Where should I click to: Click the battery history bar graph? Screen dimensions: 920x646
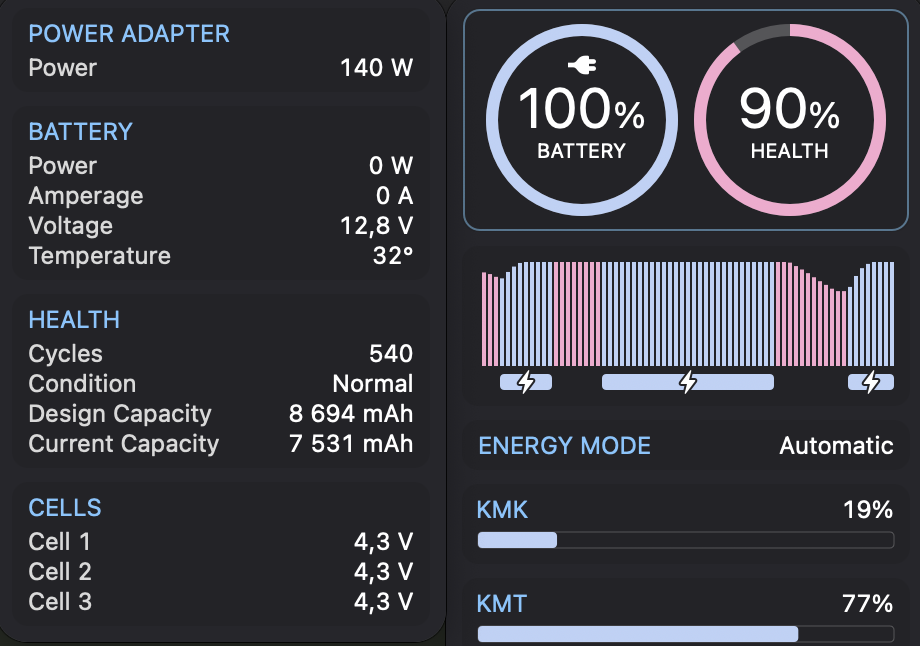pyautogui.click(x=687, y=314)
